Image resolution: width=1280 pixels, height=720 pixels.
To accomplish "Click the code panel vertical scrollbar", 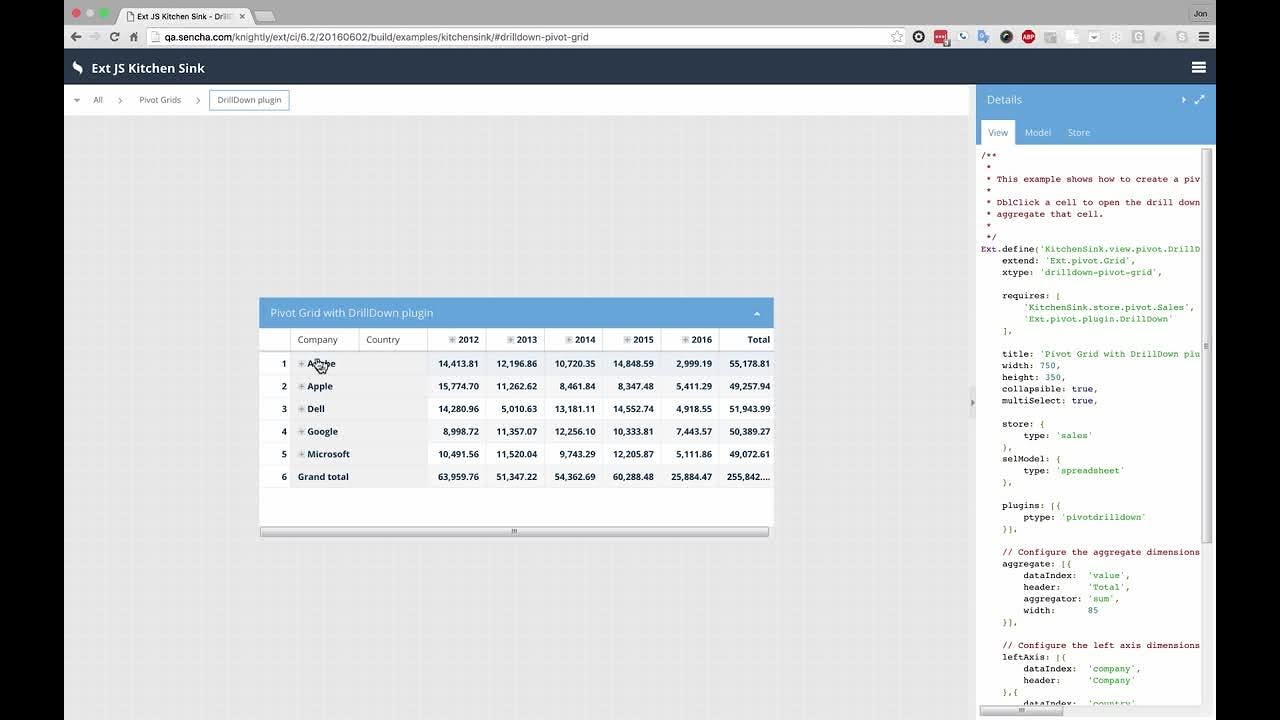I will (1207, 345).
